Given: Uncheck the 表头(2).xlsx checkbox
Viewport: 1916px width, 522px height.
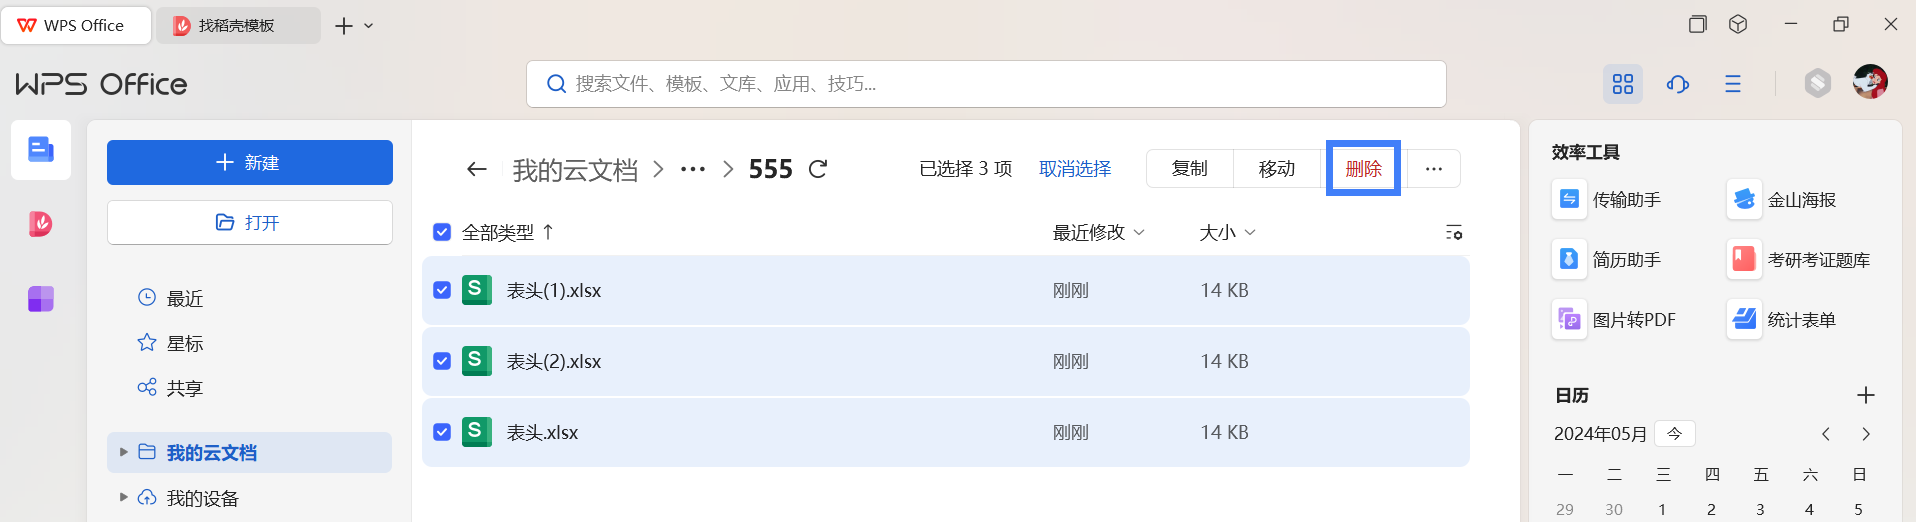Looking at the screenshot, I should pos(442,361).
